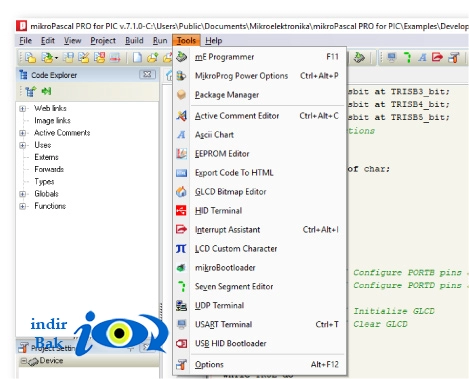This screenshot has width=469, height=379.
Task: Expand the Globals tree node
Action: click(22, 194)
